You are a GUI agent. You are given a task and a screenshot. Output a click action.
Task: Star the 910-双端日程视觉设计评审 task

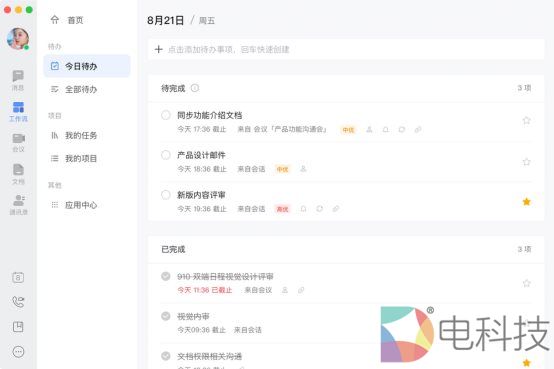click(x=526, y=283)
